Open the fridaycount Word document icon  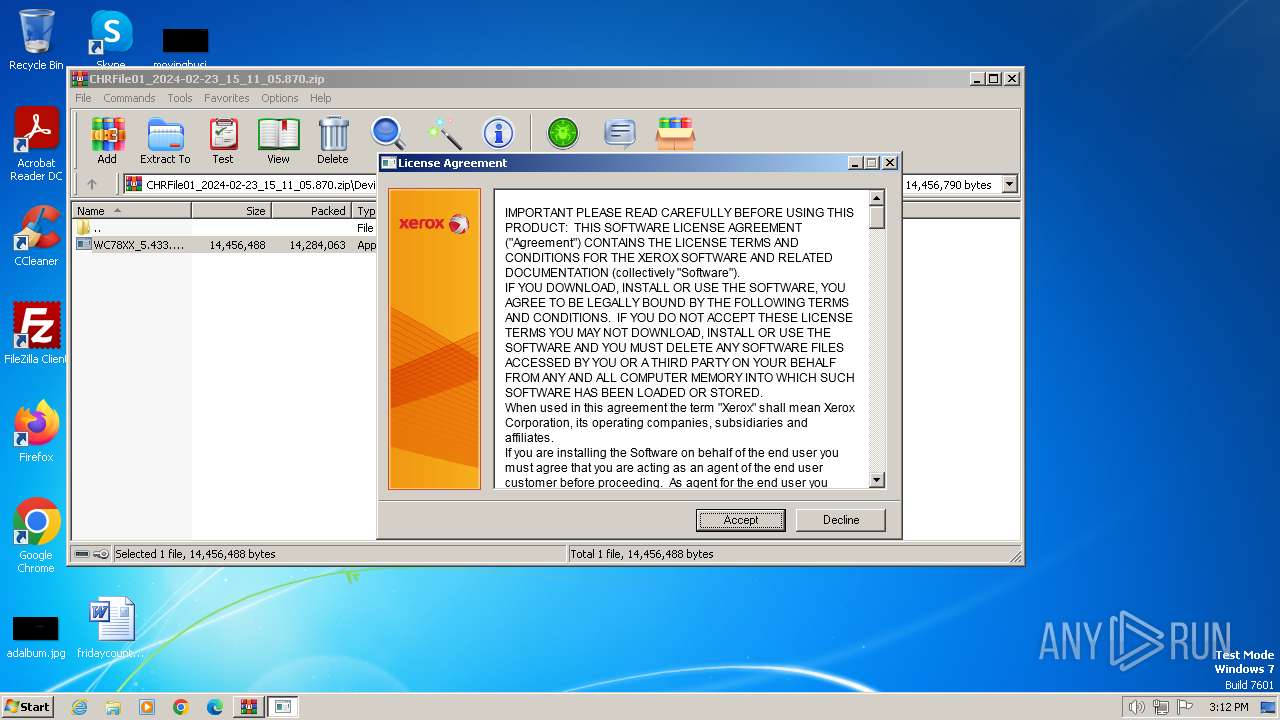110,628
